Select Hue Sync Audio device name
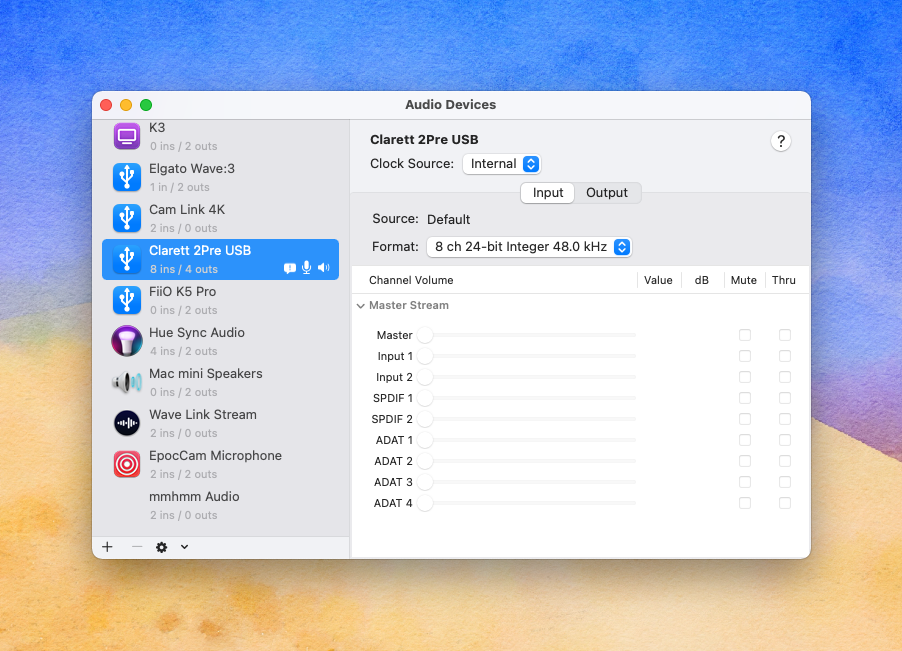Image resolution: width=902 pixels, height=651 pixels. point(197,332)
